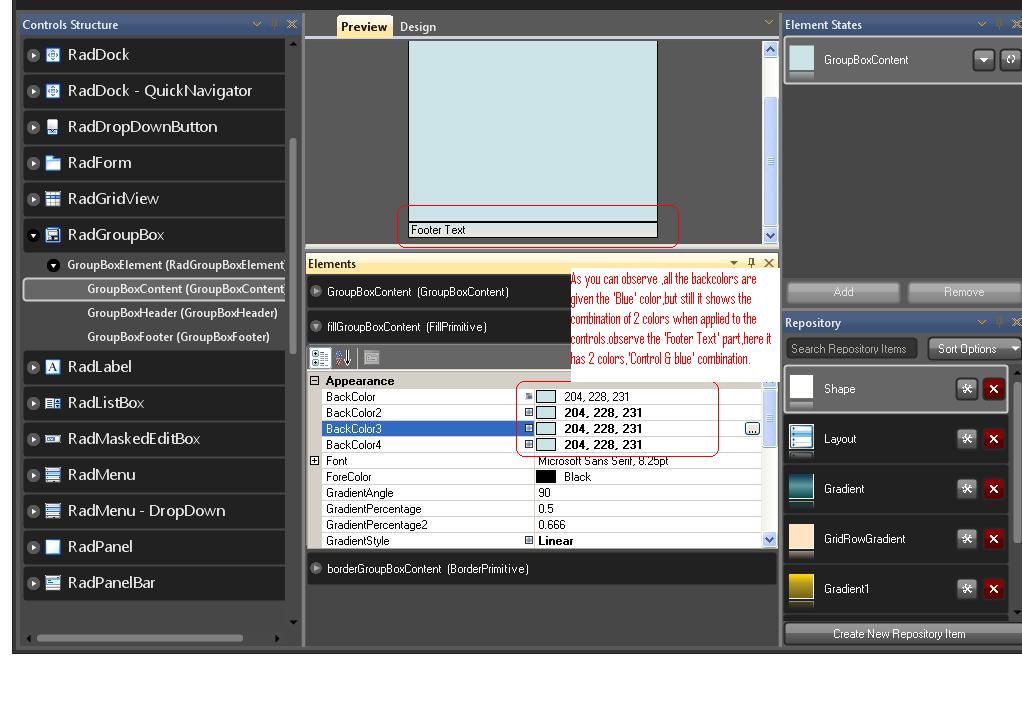Viewport: 1022px width, 706px height.
Task: Open BackColor3 ellipsis editor button
Action: tap(752, 428)
